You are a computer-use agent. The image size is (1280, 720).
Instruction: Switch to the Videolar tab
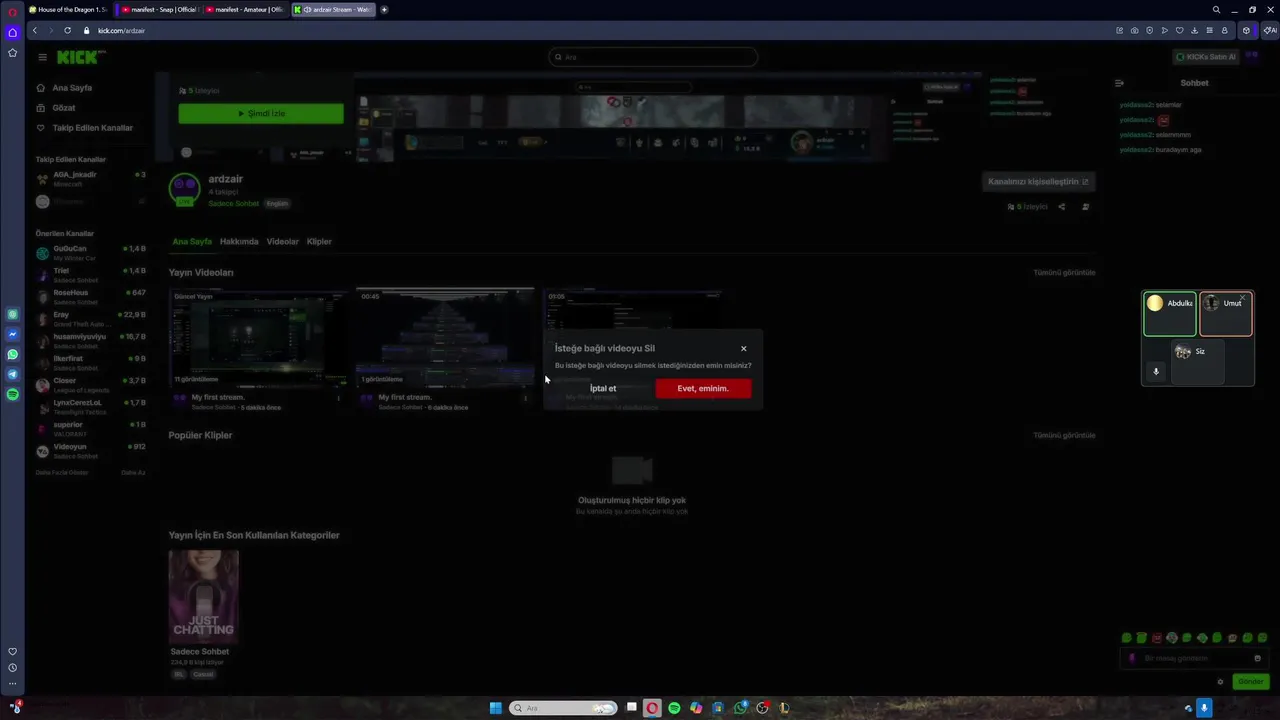[283, 241]
